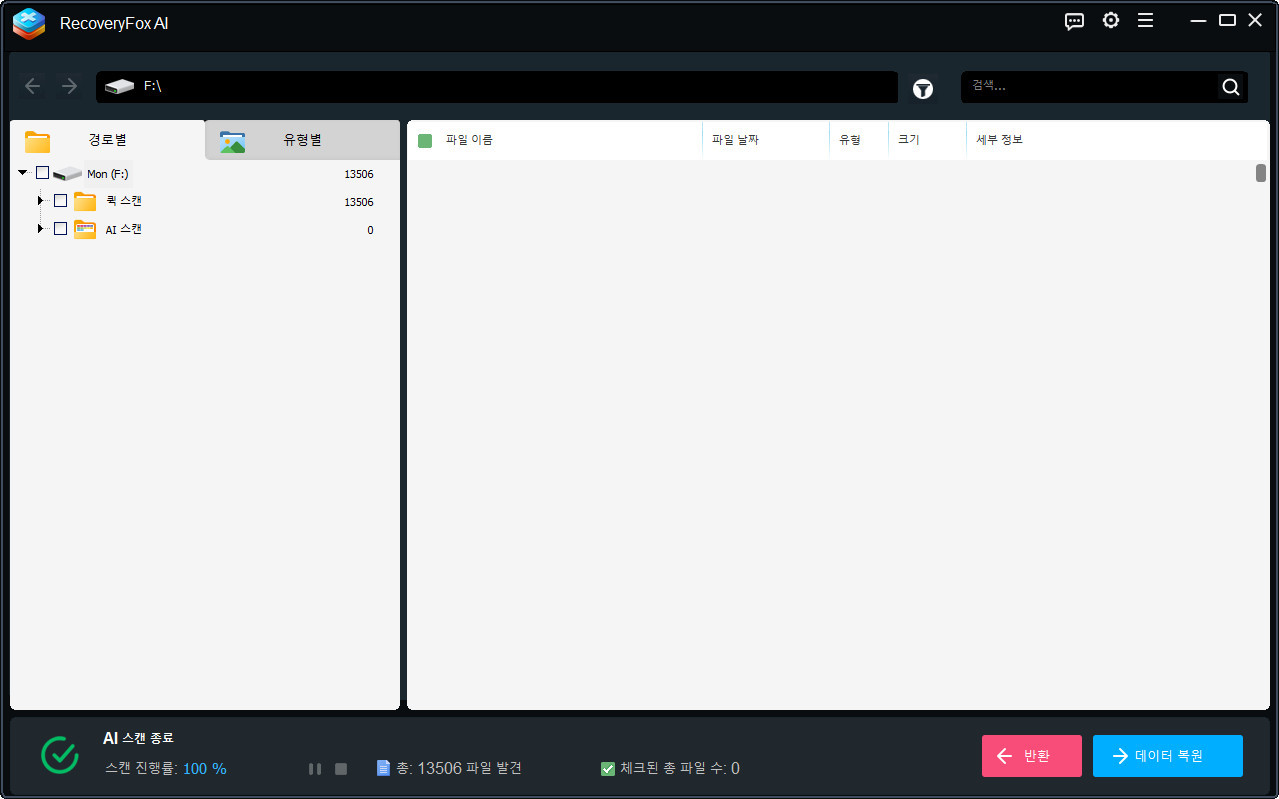
Task: Click the search magnifier icon
Action: click(1230, 87)
